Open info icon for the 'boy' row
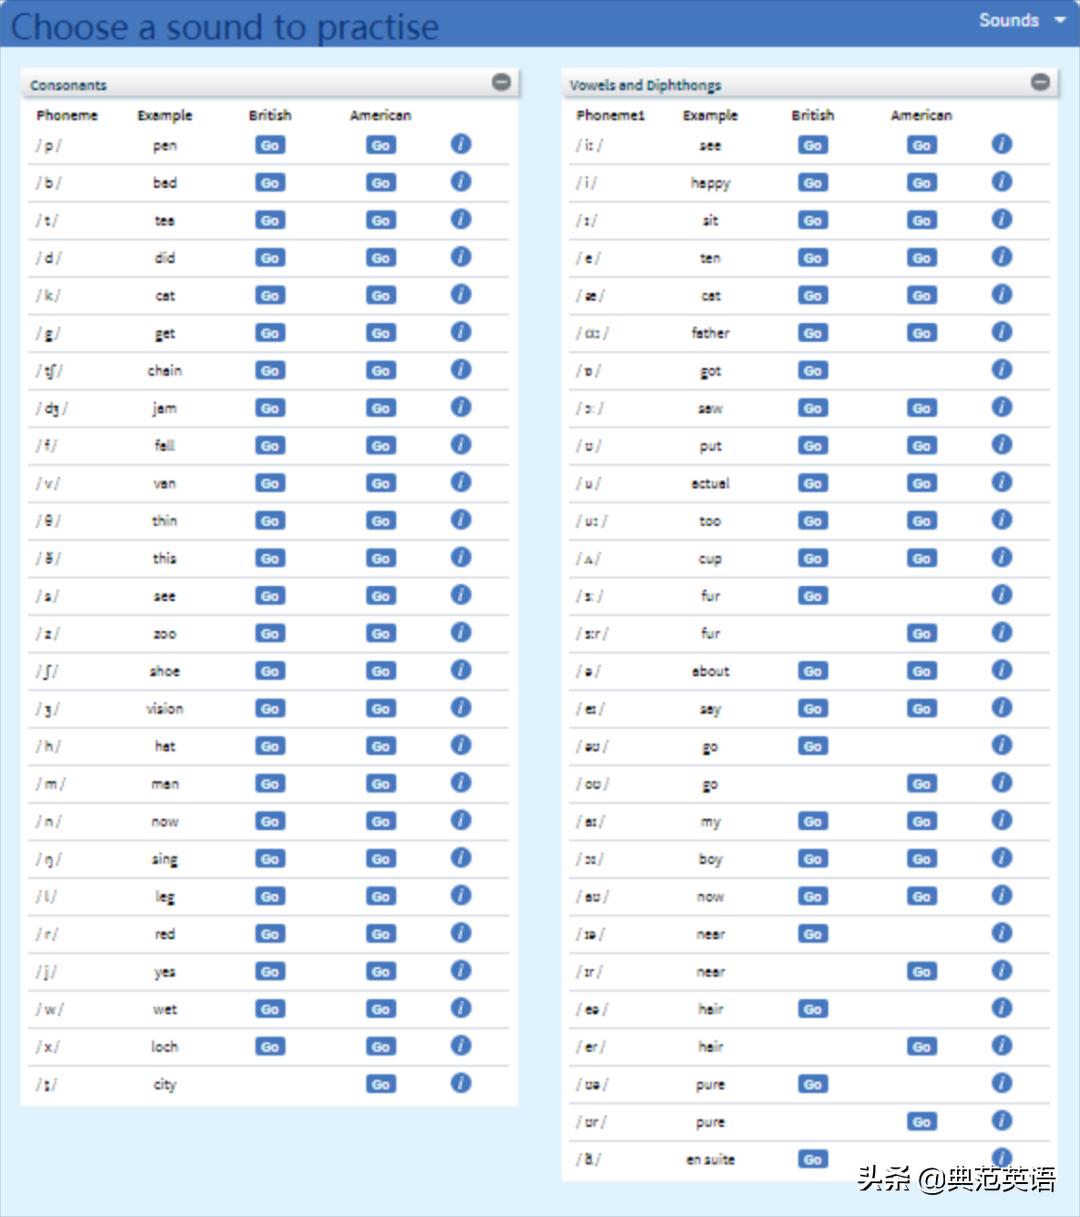Viewport: 1080px width, 1217px height. pos(1002,858)
